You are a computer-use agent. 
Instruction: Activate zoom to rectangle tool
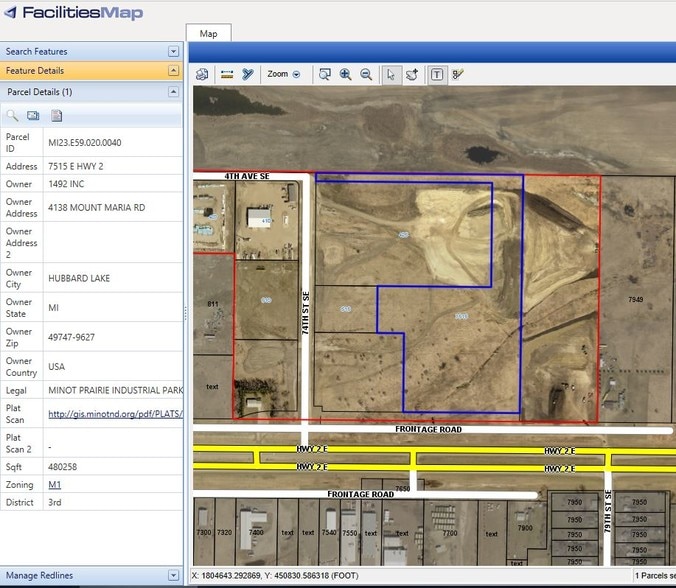coord(325,74)
